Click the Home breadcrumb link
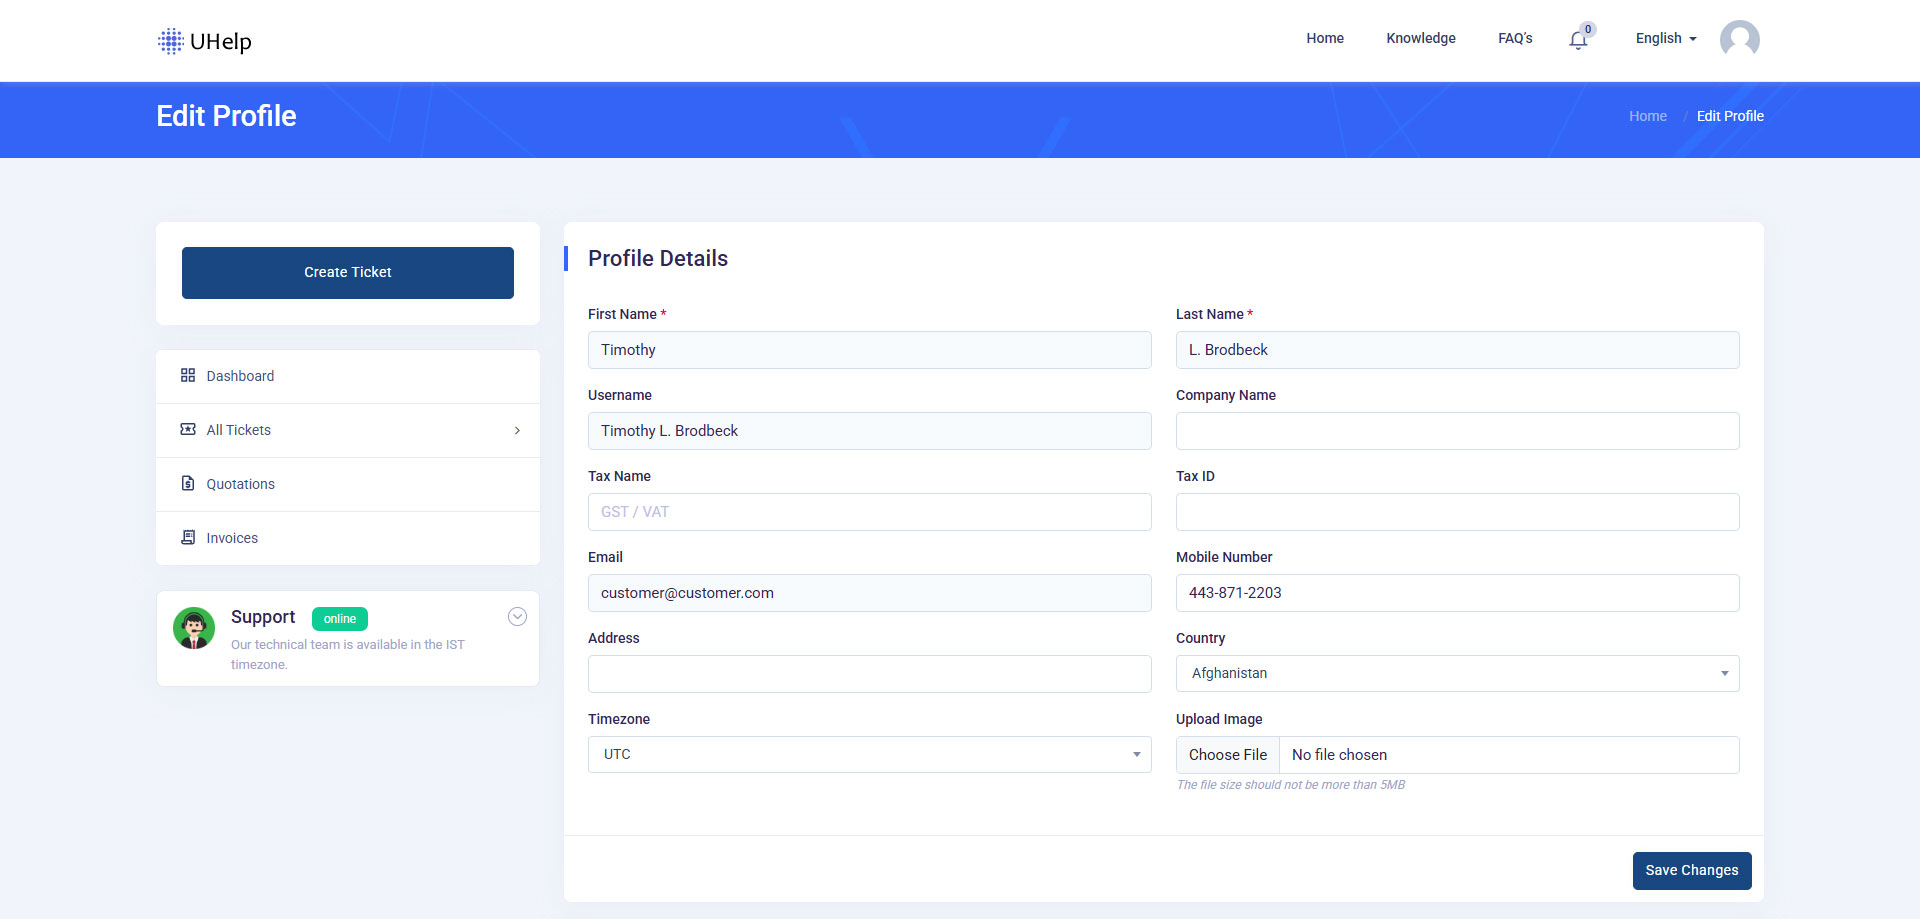 tap(1647, 116)
